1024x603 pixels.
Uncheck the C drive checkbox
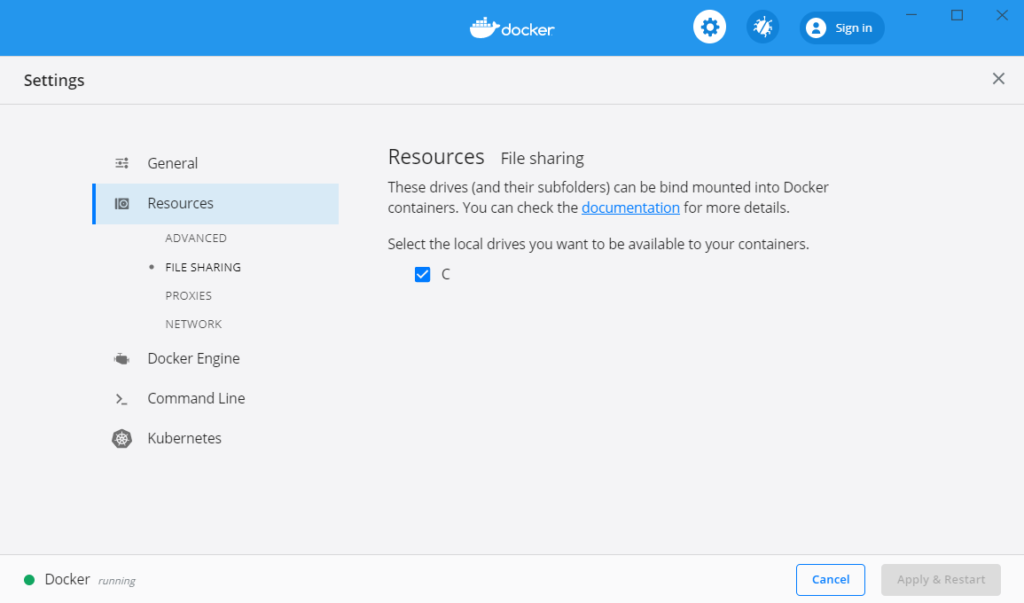click(x=423, y=274)
